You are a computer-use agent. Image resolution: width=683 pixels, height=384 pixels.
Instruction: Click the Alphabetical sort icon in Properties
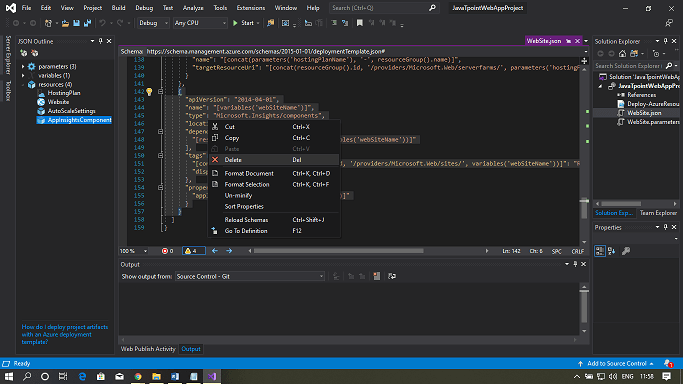[612, 251]
